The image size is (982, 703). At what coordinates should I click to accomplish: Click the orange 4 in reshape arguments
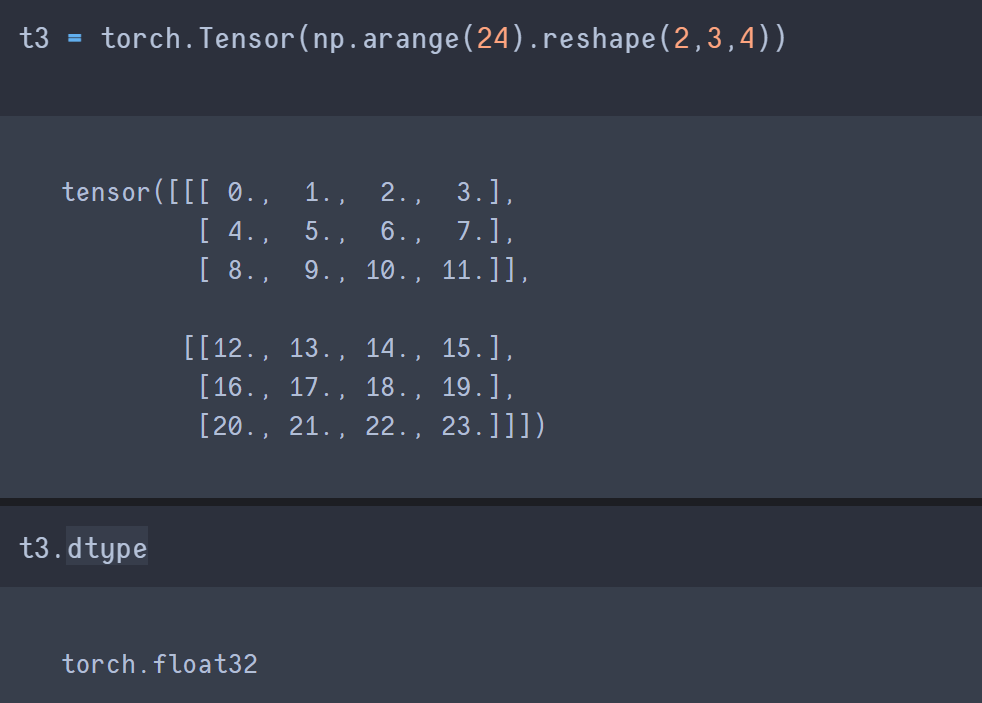(x=747, y=39)
